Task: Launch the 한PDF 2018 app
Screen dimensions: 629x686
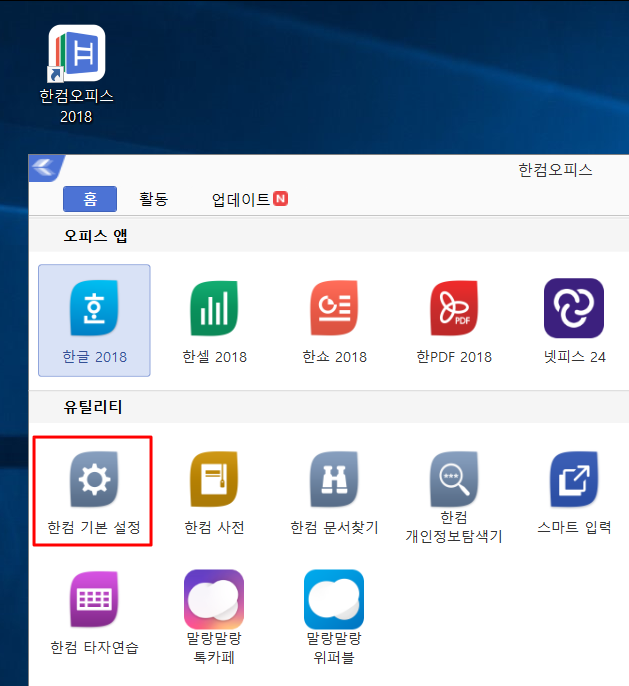Action: tap(455, 309)
